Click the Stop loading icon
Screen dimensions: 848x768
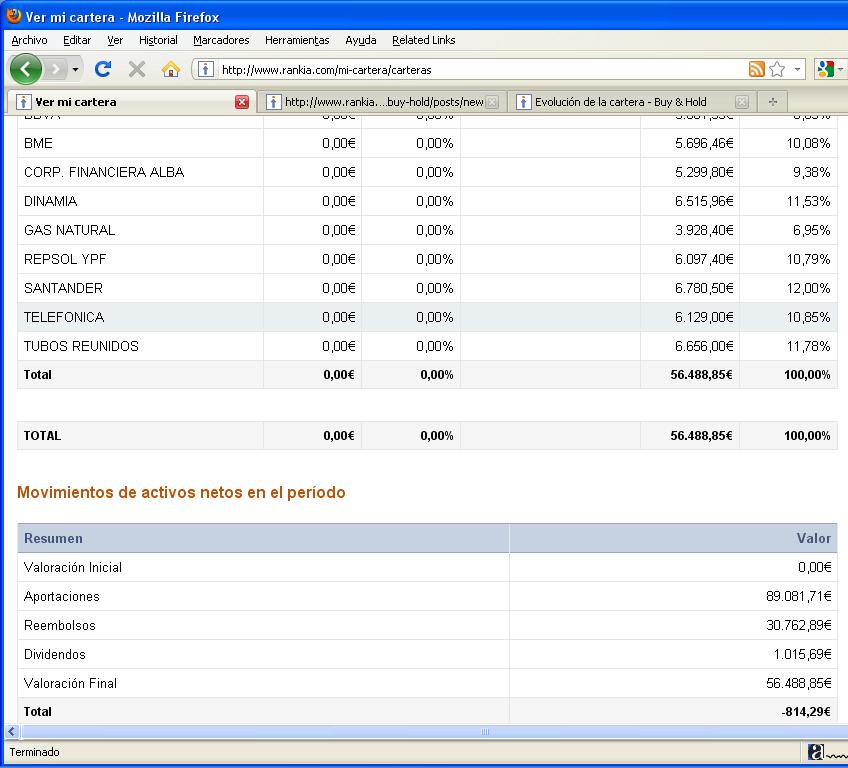click(x=137, y=69)
